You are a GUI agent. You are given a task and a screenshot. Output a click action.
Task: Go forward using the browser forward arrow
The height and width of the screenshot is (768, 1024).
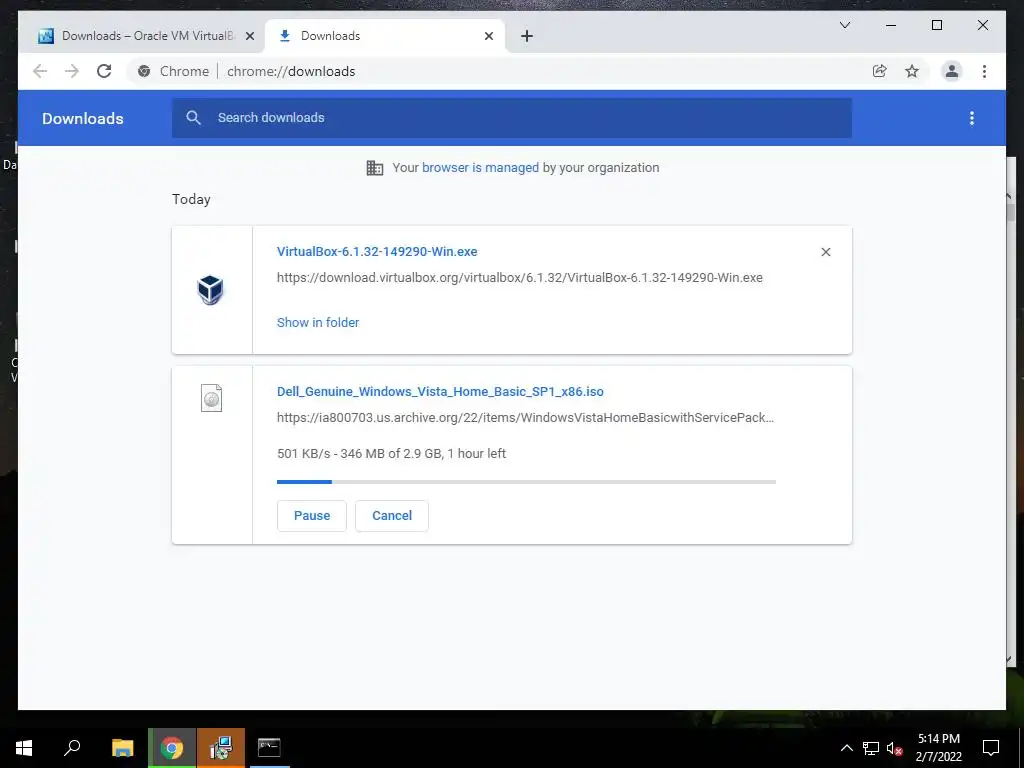(72, 71)
